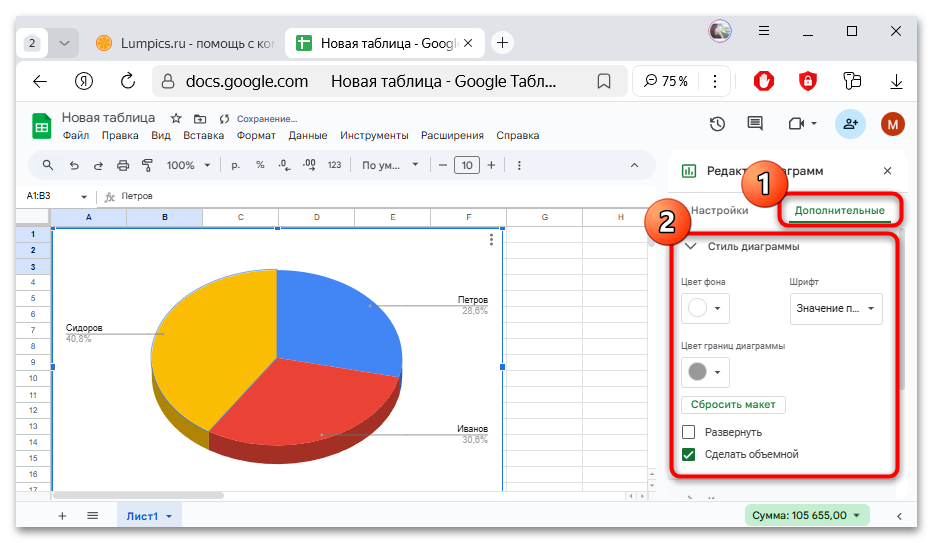The image size is (933, 543).
Task: Switch to the Настройки tab
Action: tap(719, 211)
